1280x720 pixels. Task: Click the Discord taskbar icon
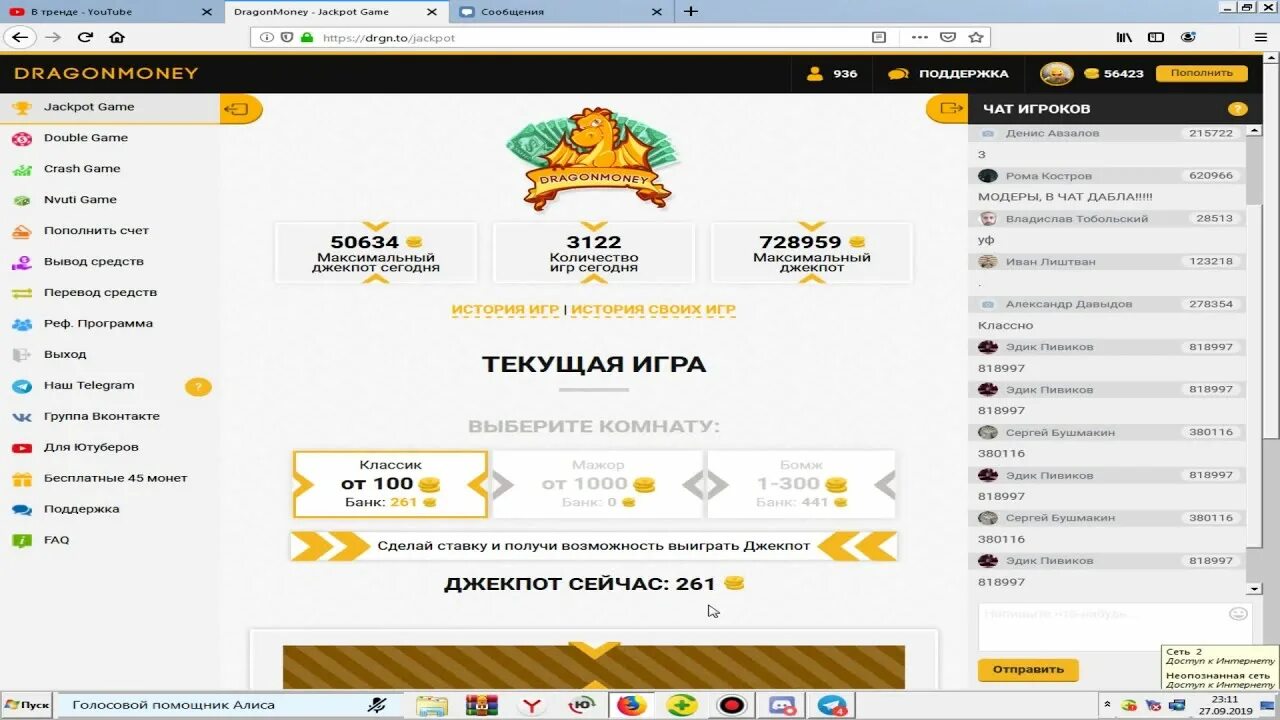pyautogui.click(x=781, y=705)
